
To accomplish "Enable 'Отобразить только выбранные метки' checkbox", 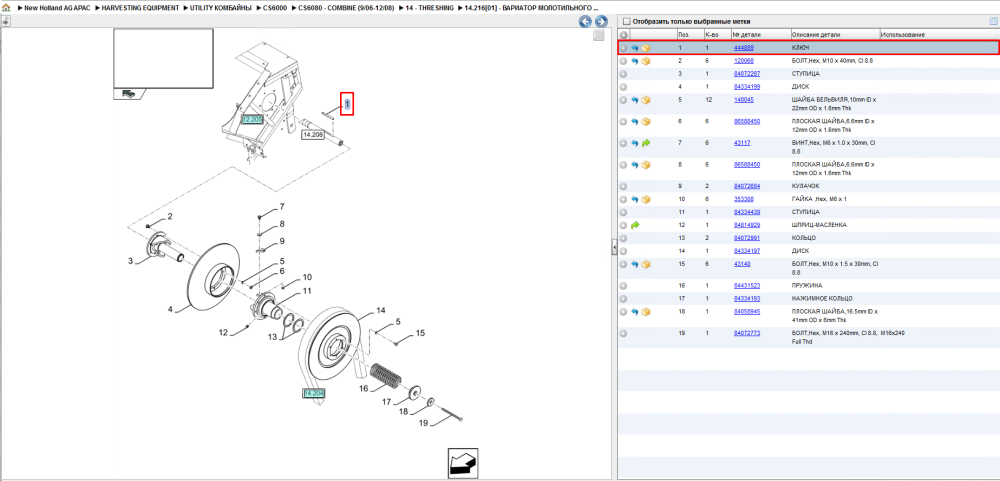I will point(626,21).
